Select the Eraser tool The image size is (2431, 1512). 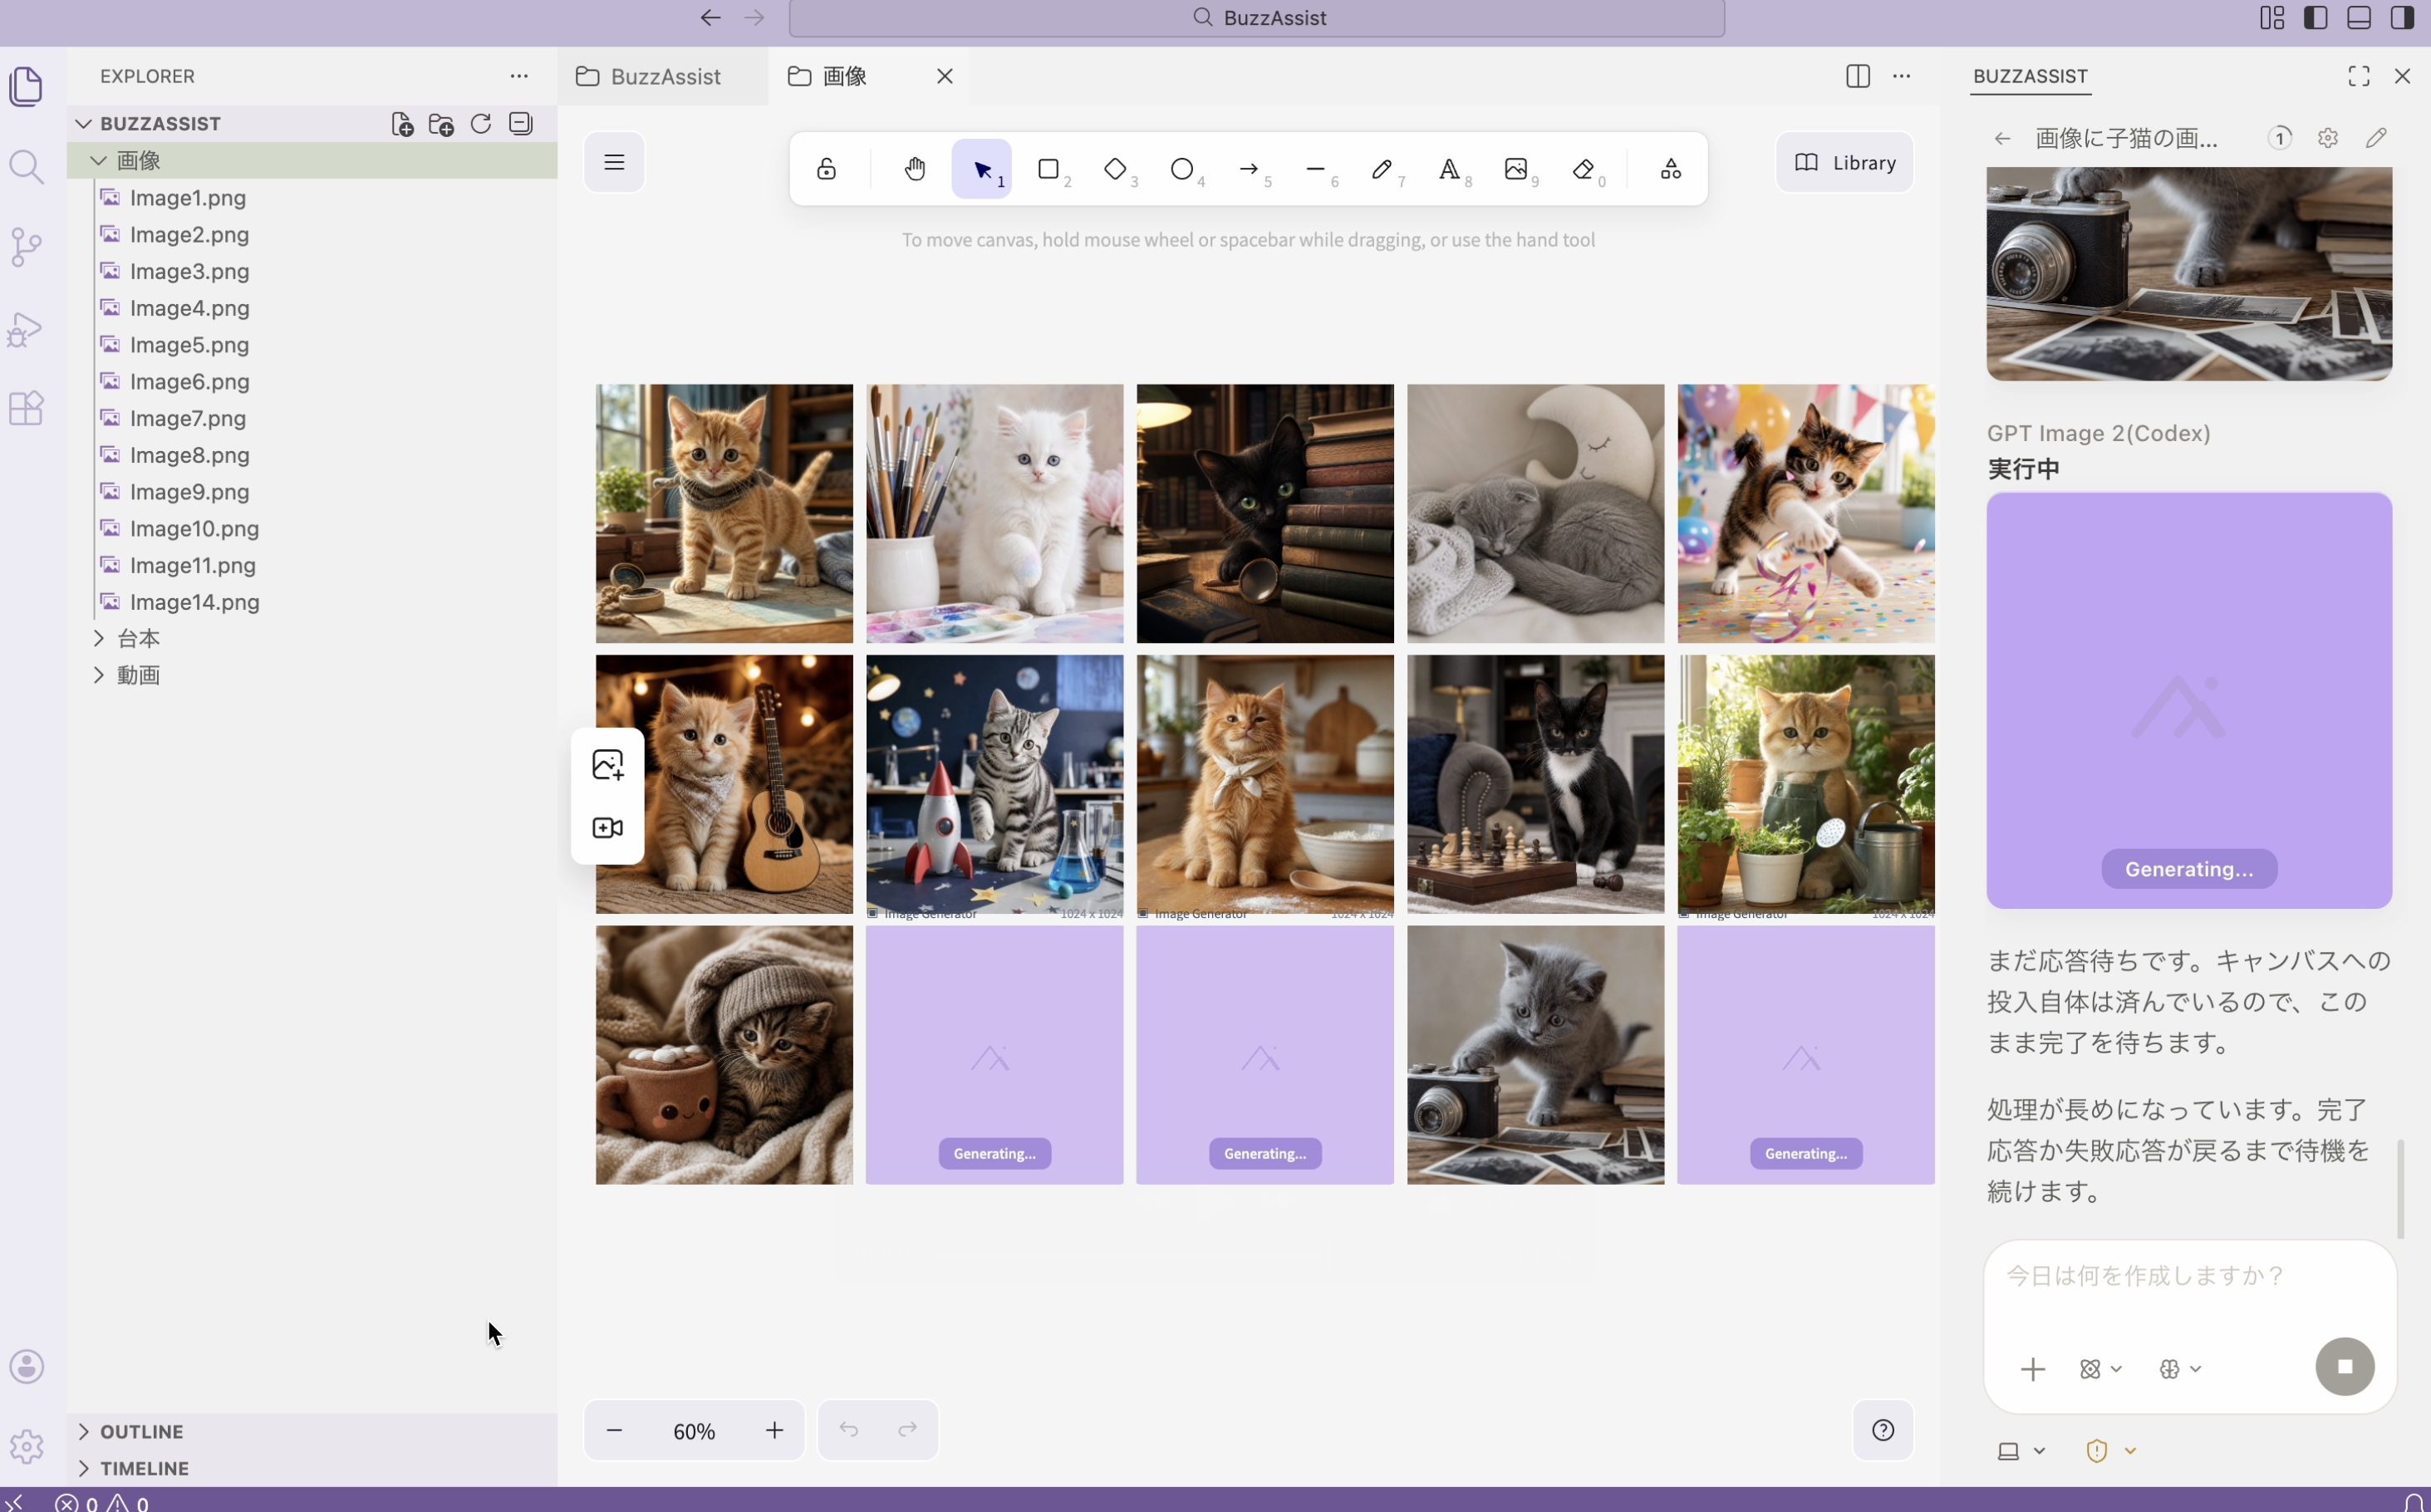1583,169
